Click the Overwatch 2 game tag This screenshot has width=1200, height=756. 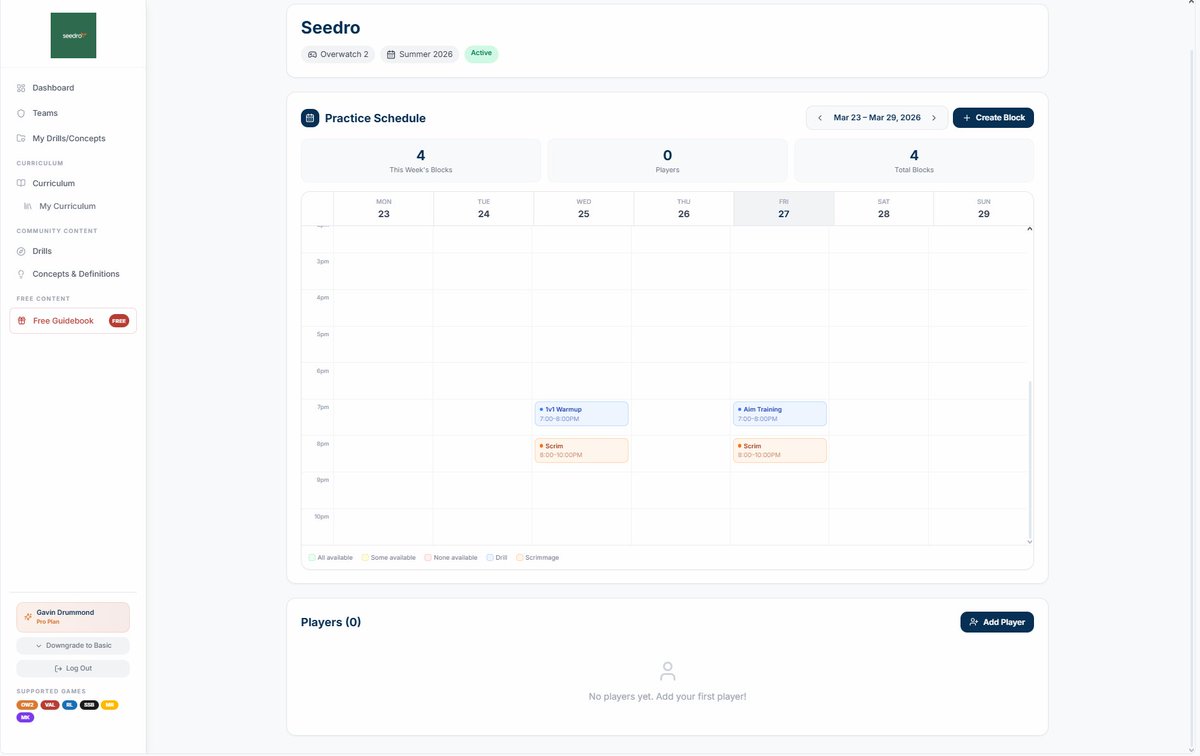338,54
